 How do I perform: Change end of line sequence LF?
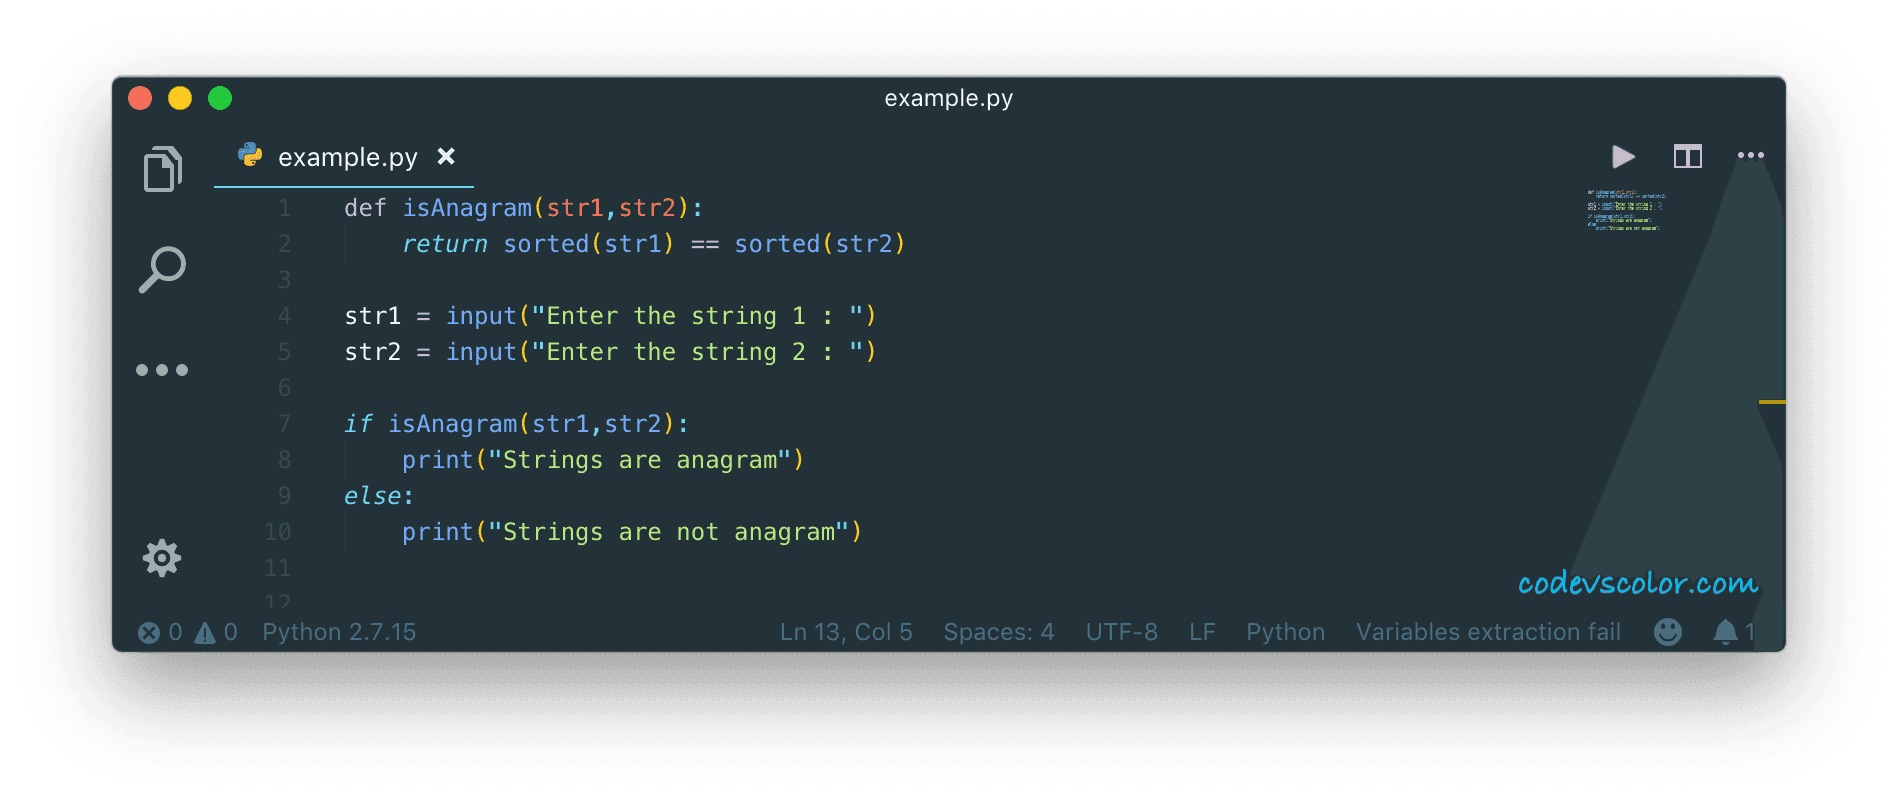[x=1202, y=632]
